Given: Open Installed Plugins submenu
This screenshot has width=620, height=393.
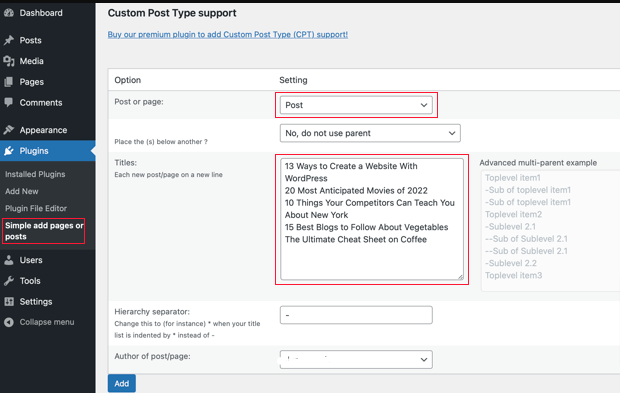Looking at the screenshot, I should 35,174.
